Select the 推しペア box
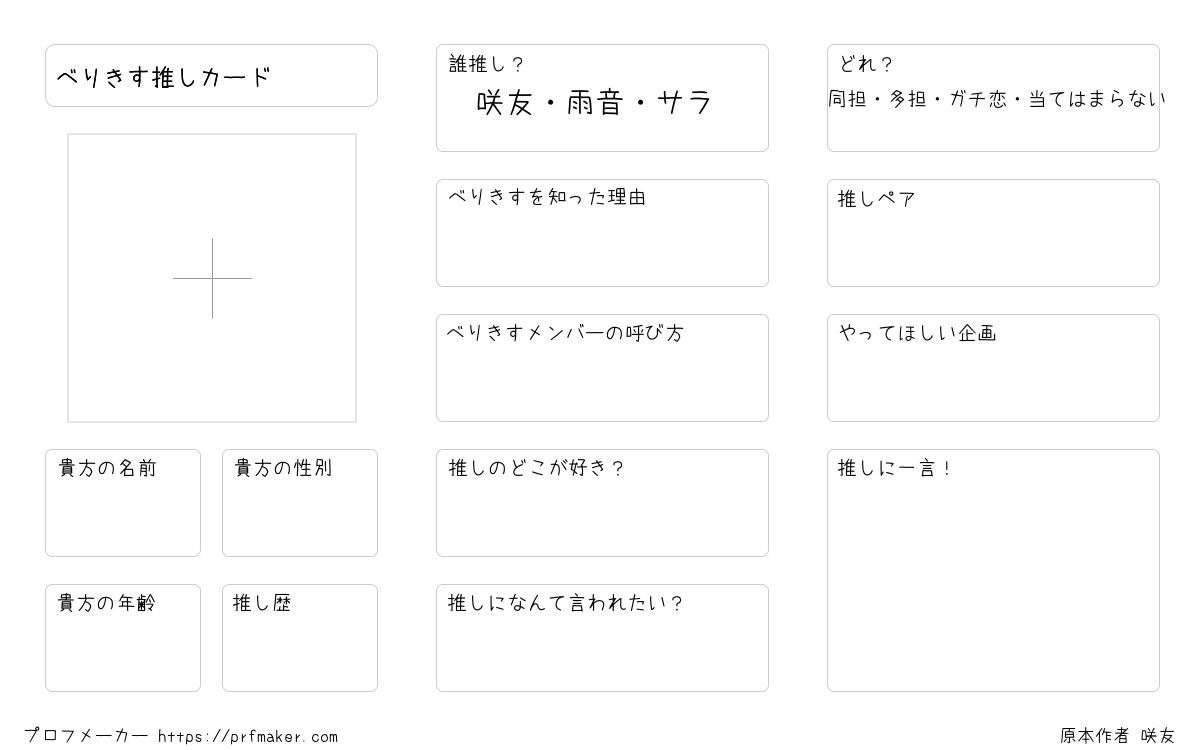The image size is (1200, 750). coord(993,233)
